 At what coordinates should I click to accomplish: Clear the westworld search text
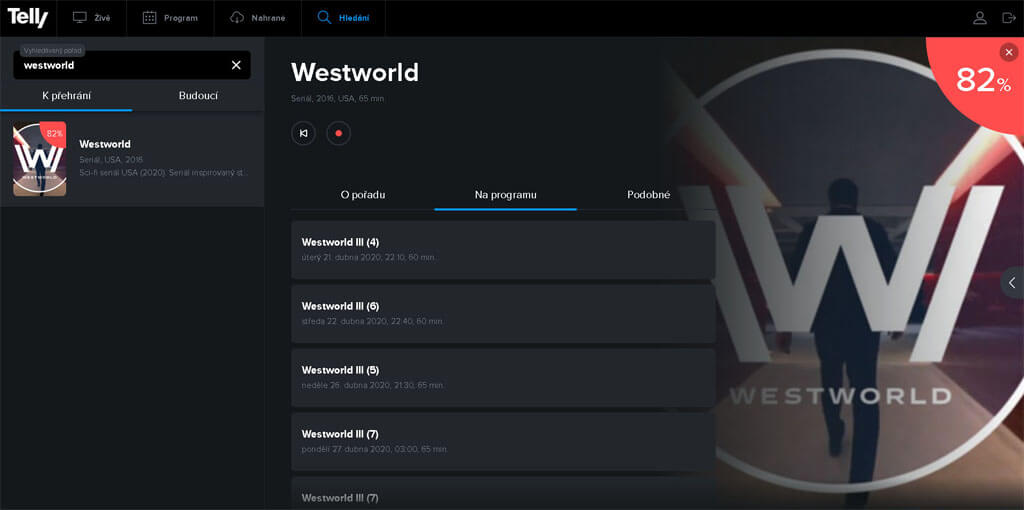[236, 65]
